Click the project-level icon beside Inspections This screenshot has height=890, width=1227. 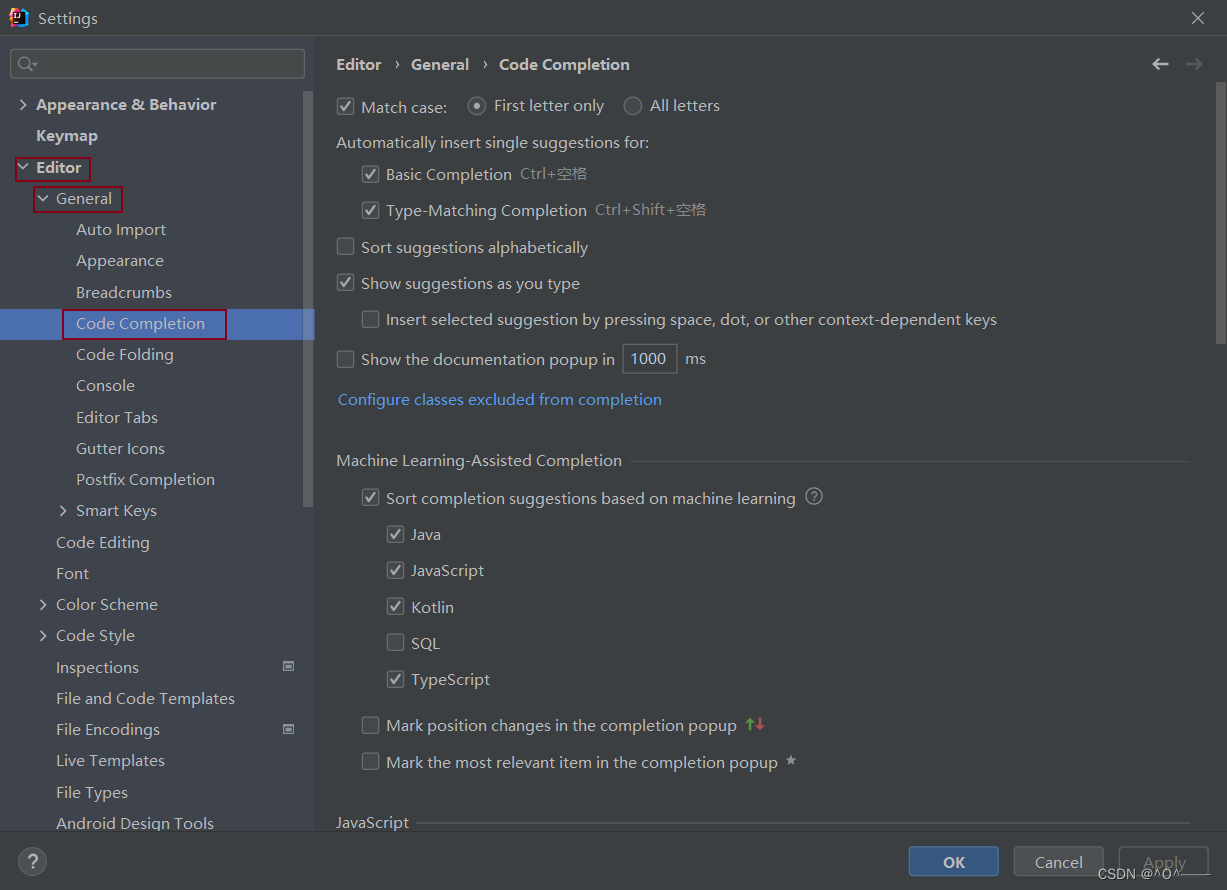(288, 666)
